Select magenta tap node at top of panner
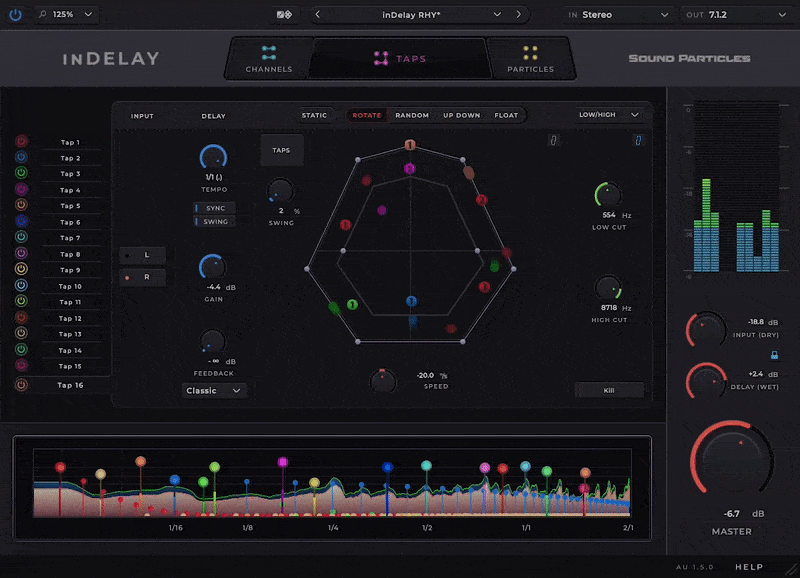The image size is (800, 578). click(410, 168)
